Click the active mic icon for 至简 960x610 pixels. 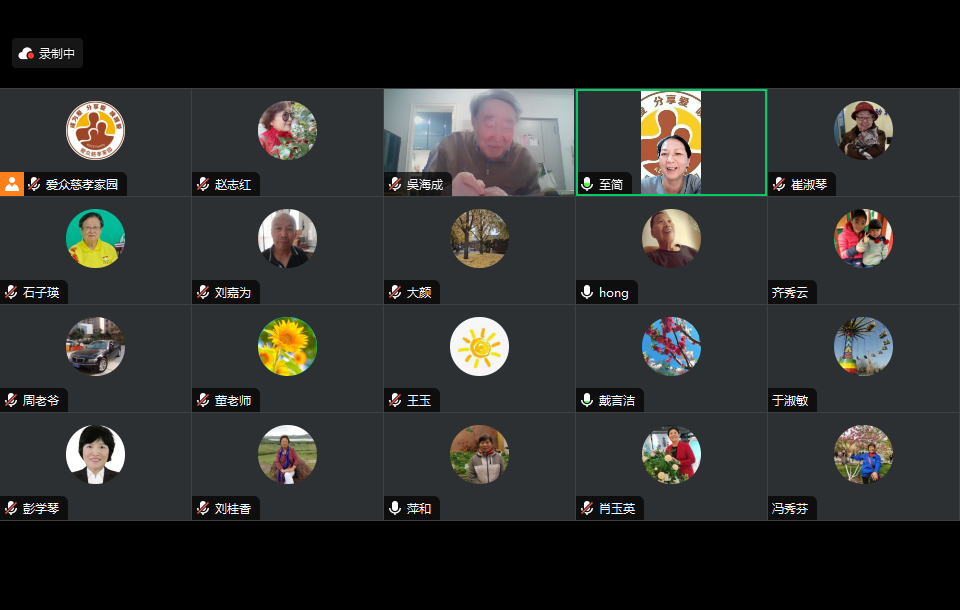[587, 184]
